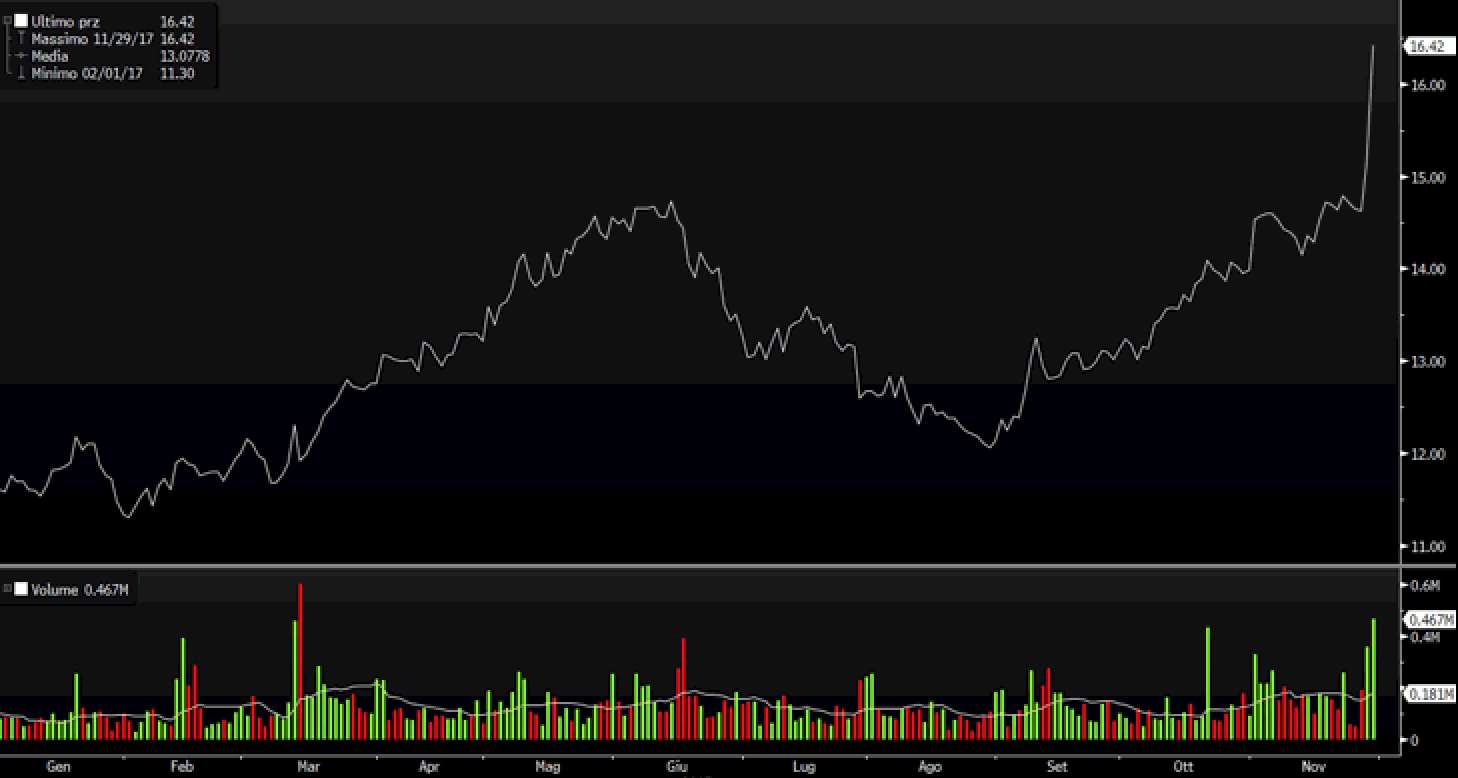Click the Massimo high-marker icon in legend
Screen dimensions: 1458x778
click(x=21, y=39)
